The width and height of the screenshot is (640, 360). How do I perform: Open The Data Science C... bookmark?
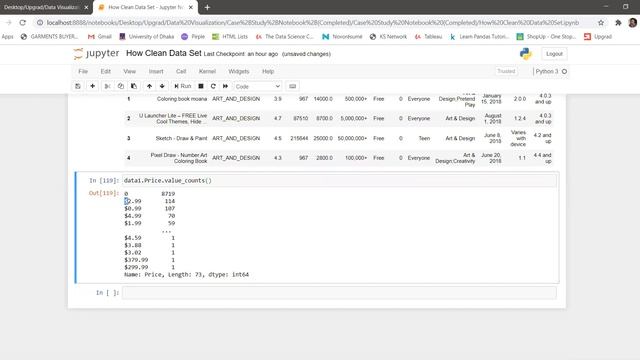click(x=285, y=37)
